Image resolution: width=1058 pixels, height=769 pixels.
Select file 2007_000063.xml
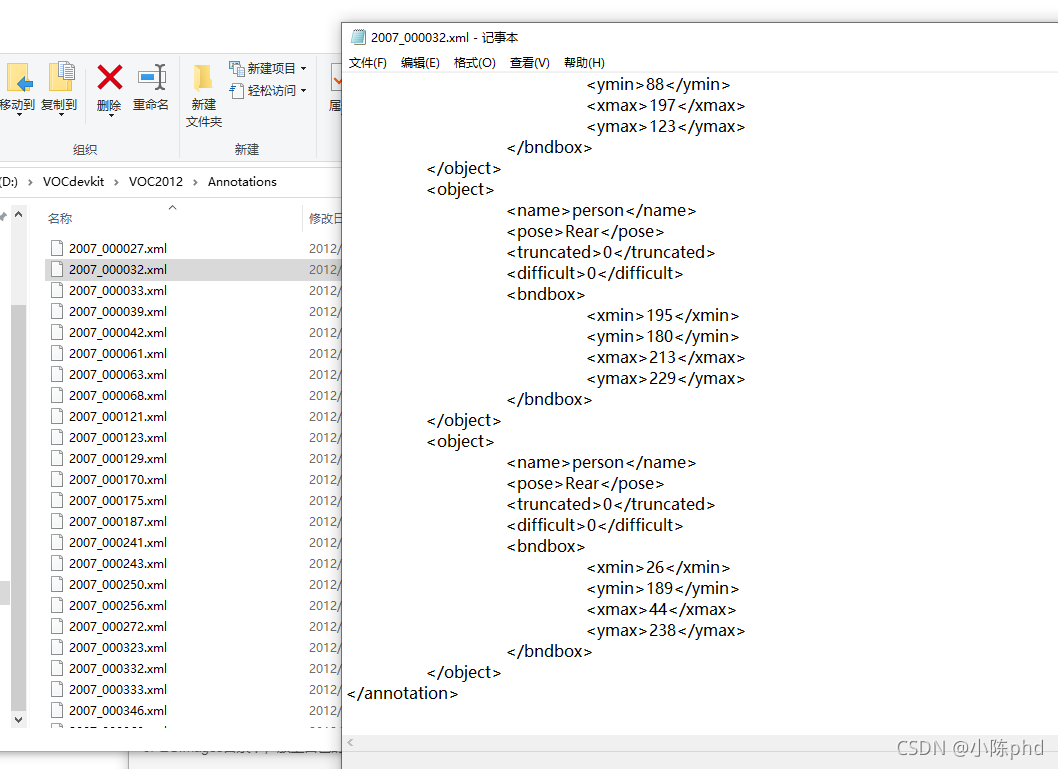point(117,374)
